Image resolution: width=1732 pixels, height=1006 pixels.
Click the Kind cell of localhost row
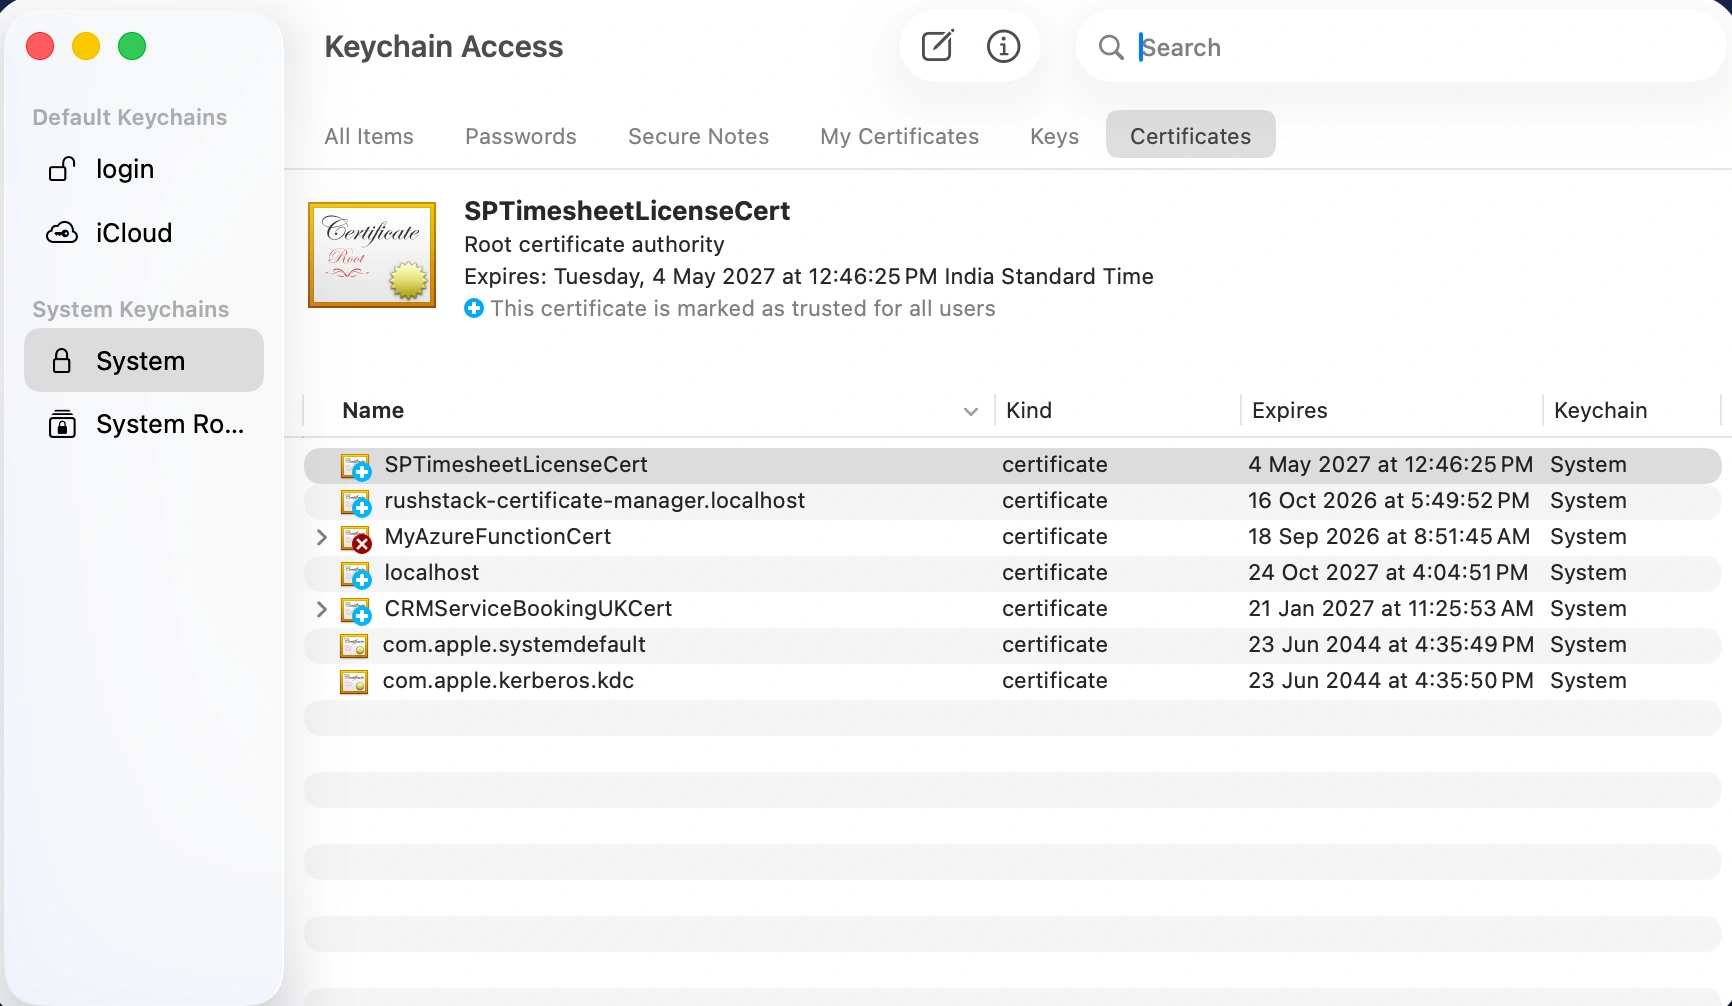(x=1055, y=572)
